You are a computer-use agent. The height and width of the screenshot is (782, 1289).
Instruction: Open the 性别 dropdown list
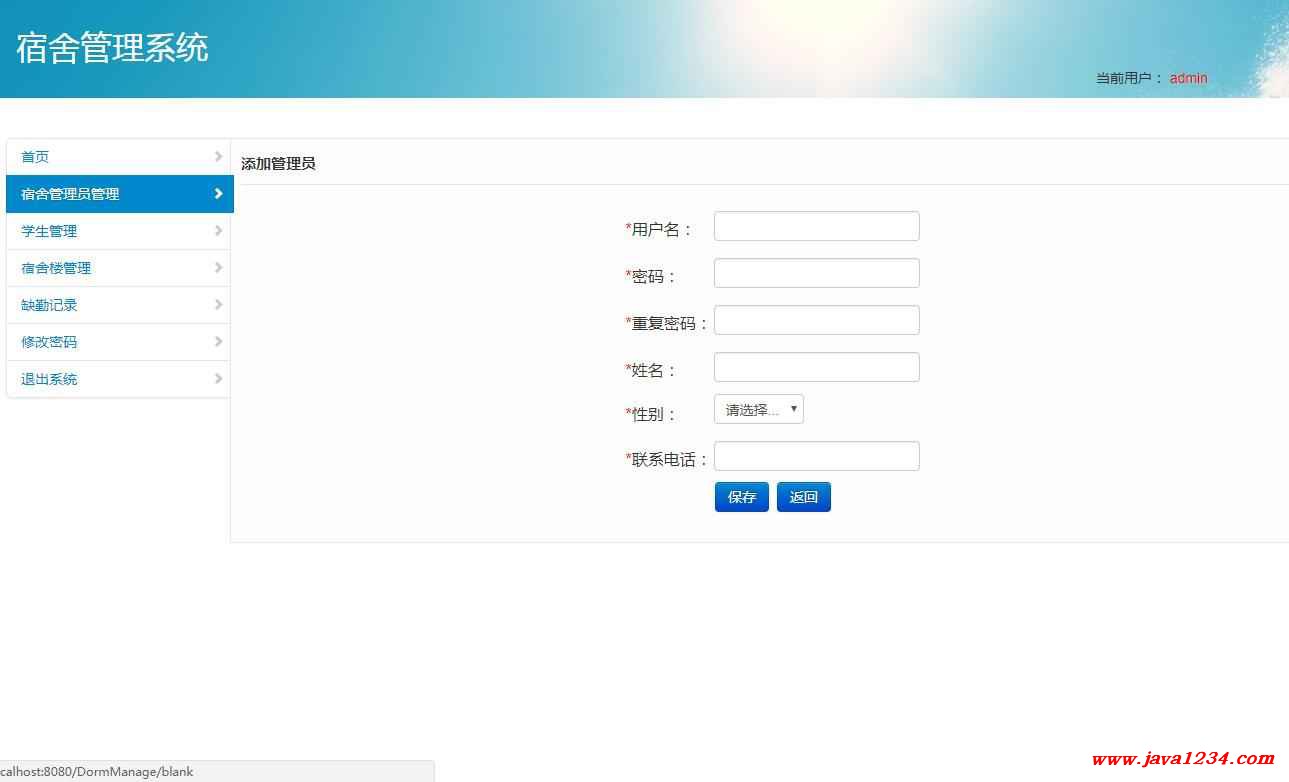758,410
